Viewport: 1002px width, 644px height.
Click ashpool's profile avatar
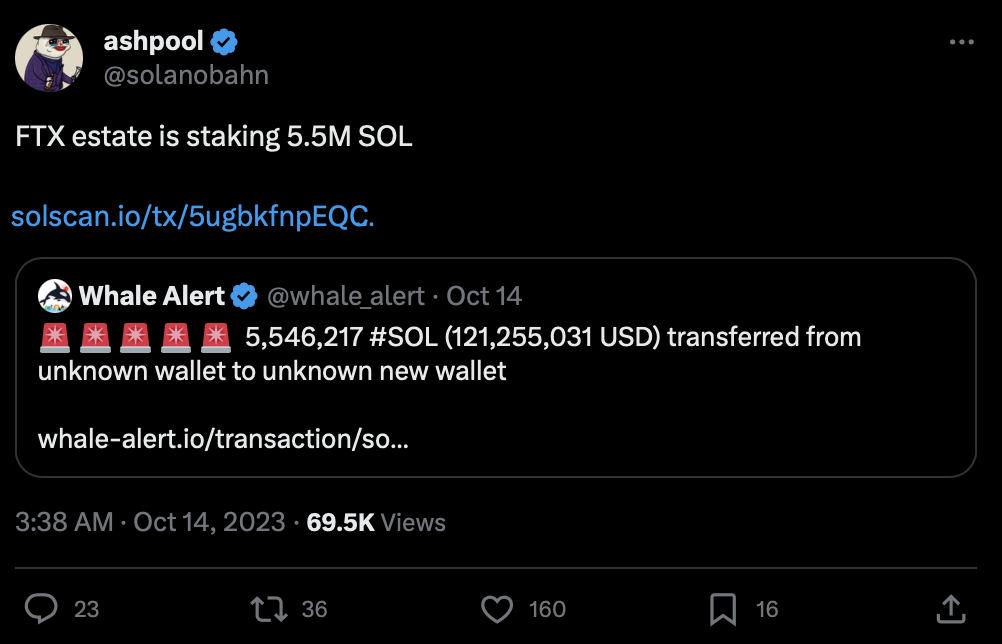tap(48, 59)
